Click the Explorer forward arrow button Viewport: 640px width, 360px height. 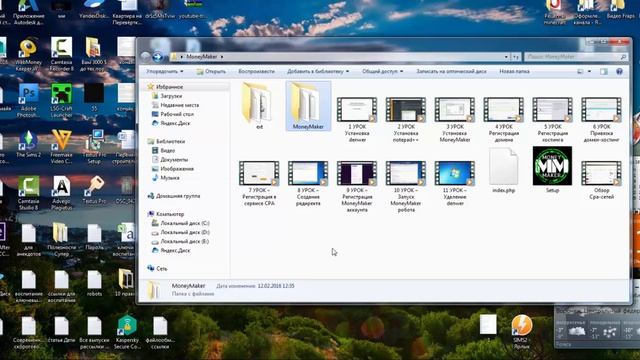(x=158, y=56)
